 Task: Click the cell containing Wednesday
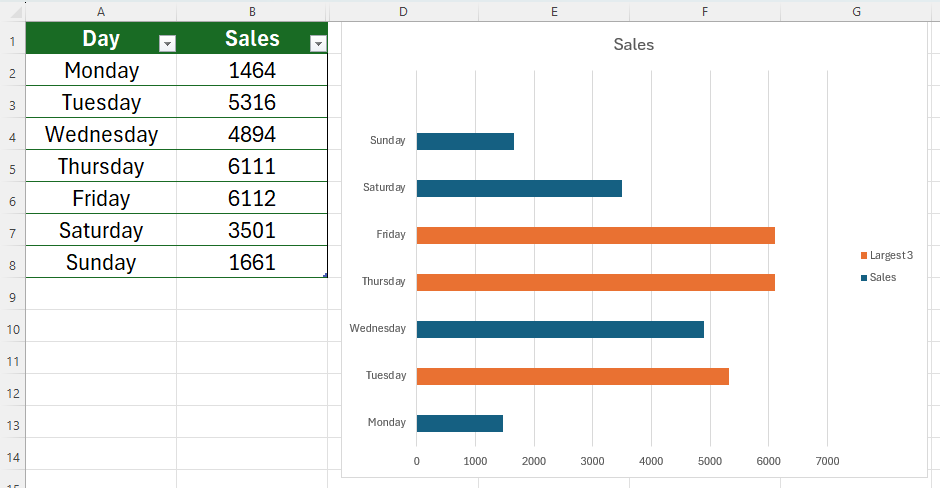tap(101, 134)
